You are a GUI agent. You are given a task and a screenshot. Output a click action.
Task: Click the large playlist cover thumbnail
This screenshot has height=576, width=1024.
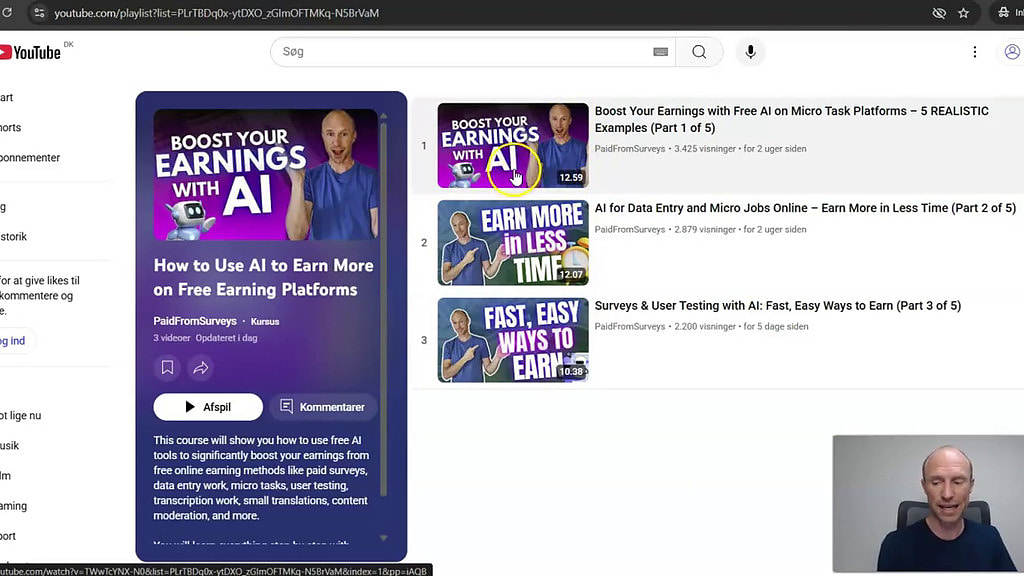coord(265,174)
